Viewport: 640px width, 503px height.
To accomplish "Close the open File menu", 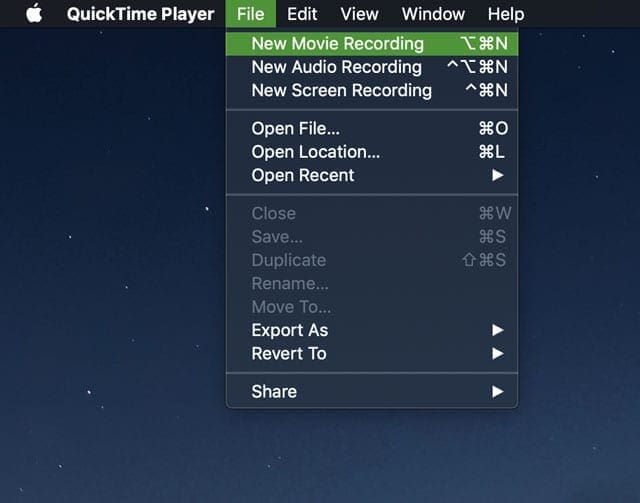I will tap(250, 14).
